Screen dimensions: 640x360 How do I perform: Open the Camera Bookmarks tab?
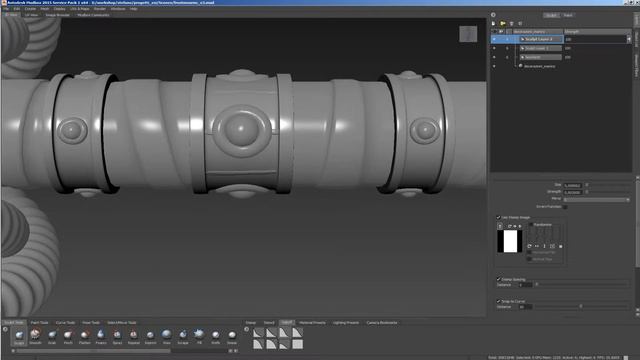click(382, 322)
